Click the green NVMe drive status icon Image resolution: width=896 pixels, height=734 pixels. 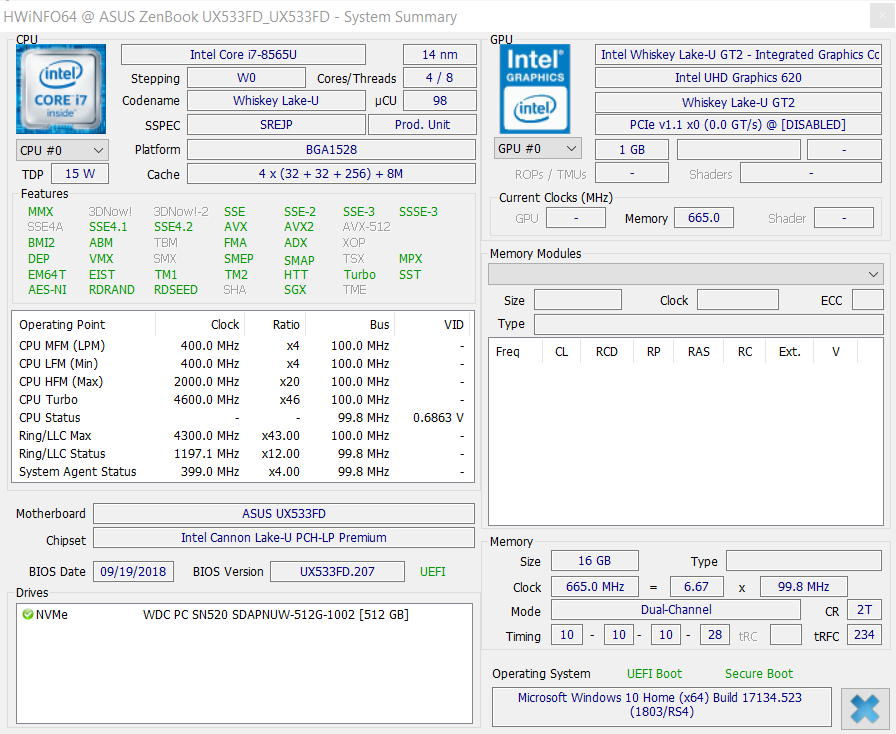click(27, 615)
